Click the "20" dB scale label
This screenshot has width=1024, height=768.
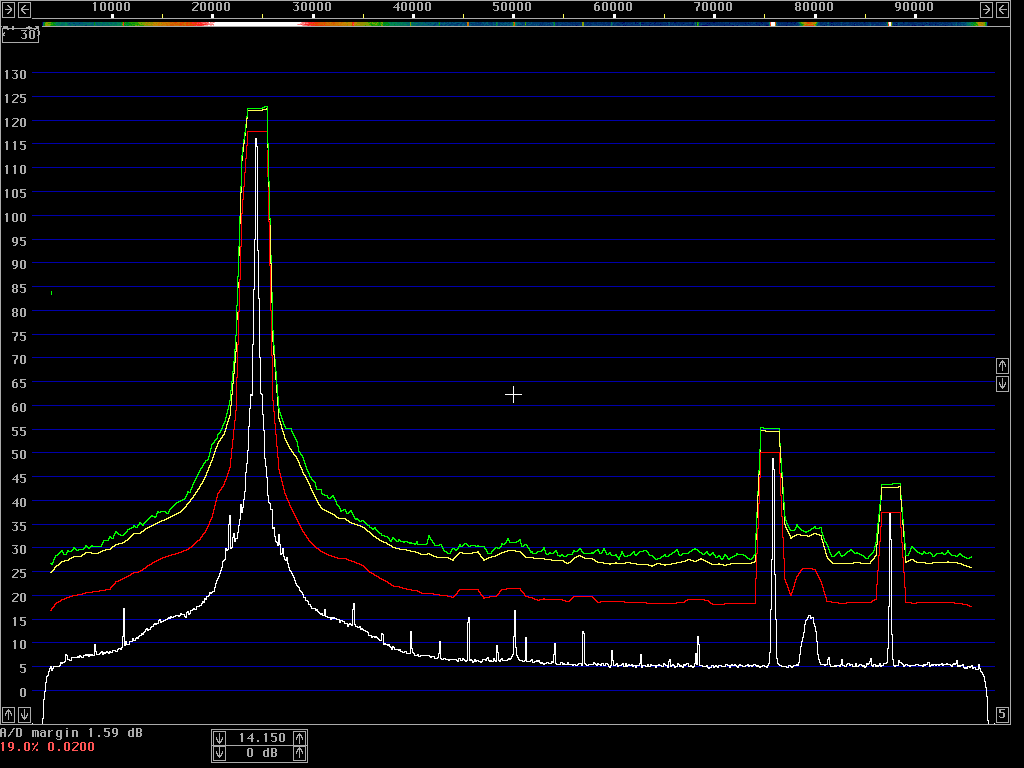pos(19,598)
